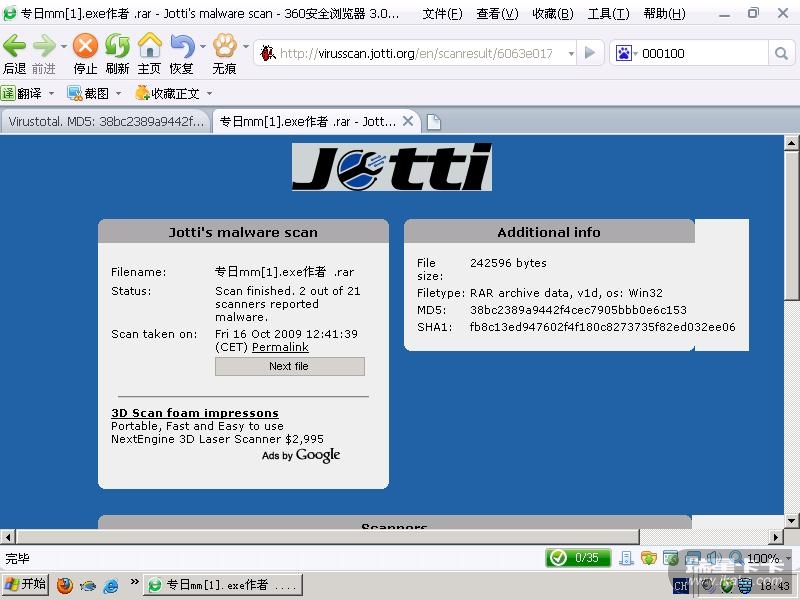Click the 242596 bytes file size
Image resolution: width=800 pixels, height=600 pixels.
coord(508,263)
